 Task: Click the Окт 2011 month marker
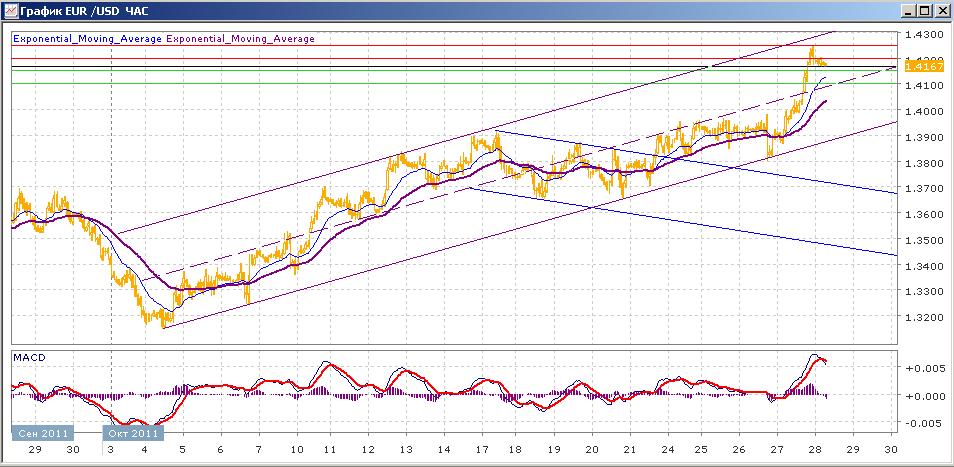[x=133, y=434]
